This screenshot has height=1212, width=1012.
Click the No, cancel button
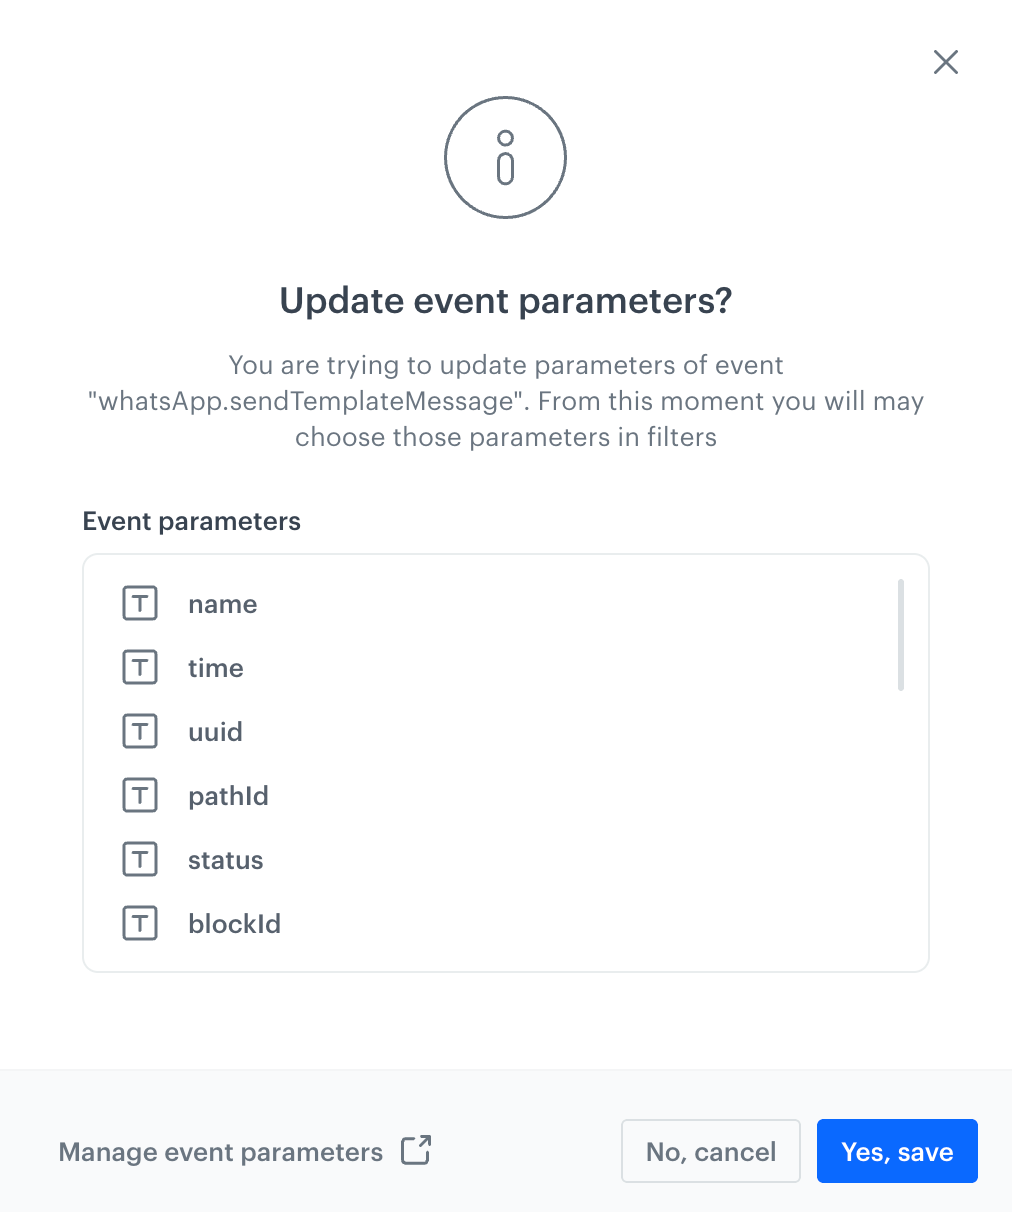tap(710, 1151)
